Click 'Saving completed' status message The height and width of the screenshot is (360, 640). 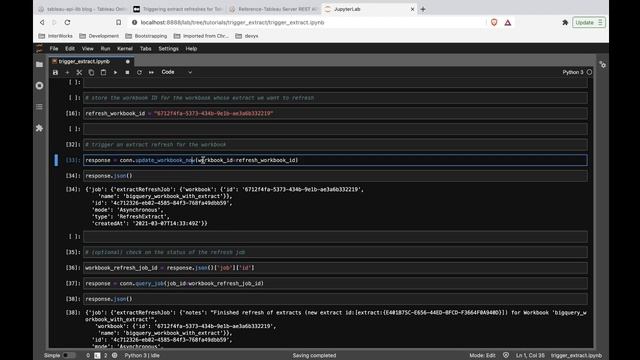click(x=314, y=356)
